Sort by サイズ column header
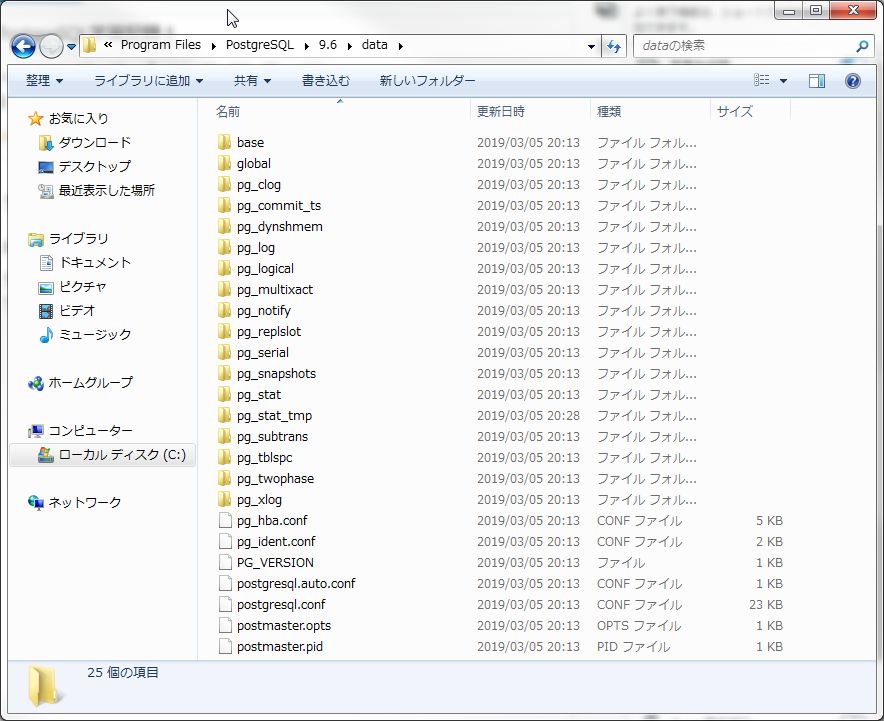Screen dimensions: 884x721 pyautogui.click(x=735, y=112)
